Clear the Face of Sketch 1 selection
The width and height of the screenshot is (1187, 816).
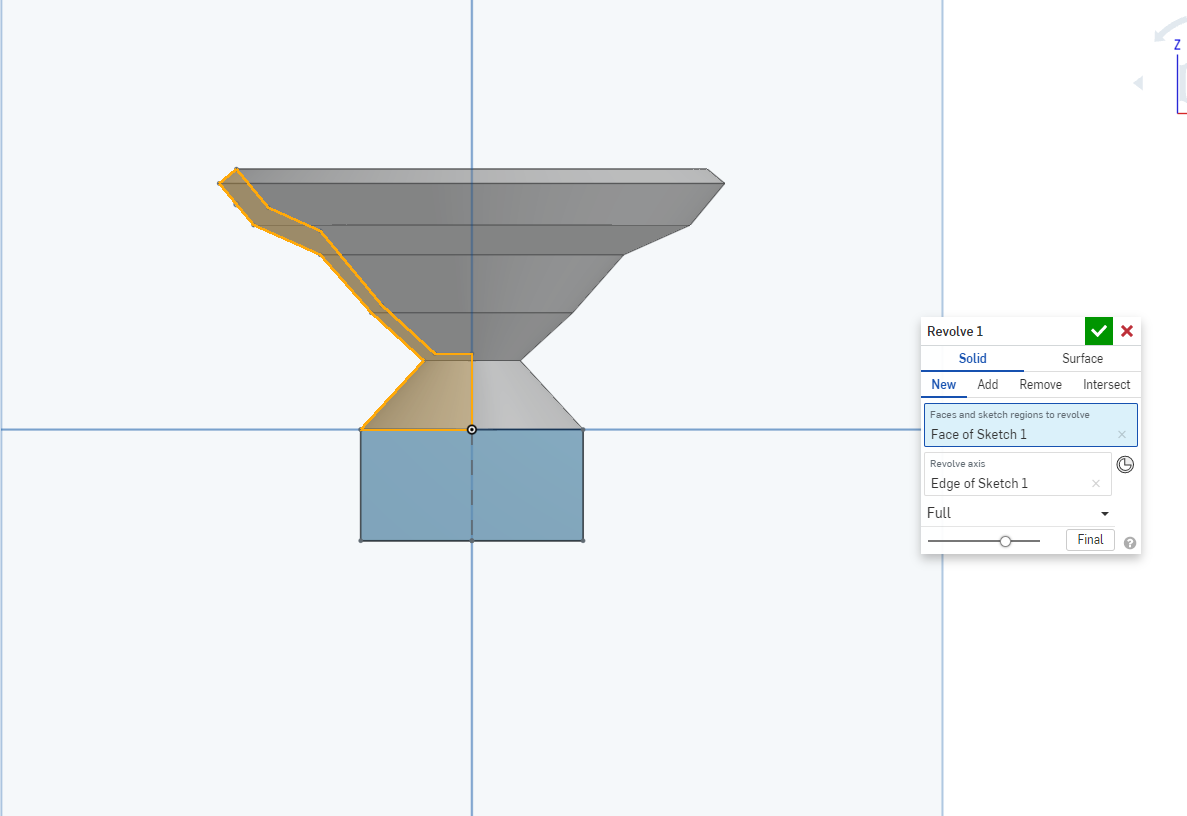[1123, 434]
